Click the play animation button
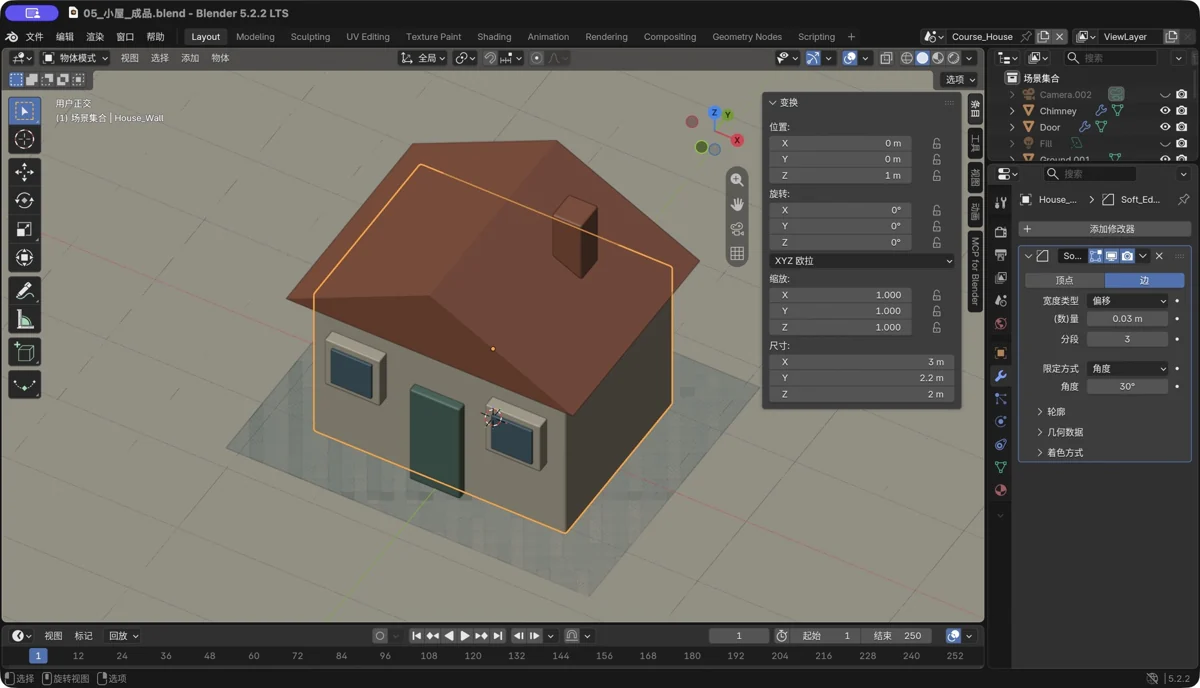The height and width of the screenshot is (688, 1200). click(465, 636)
